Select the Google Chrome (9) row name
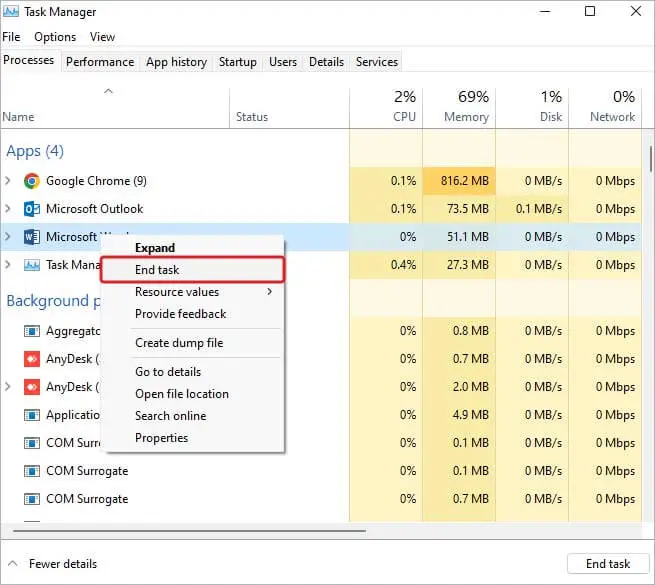Viewport: 655px width, 585px height. (x=96, y=181)
